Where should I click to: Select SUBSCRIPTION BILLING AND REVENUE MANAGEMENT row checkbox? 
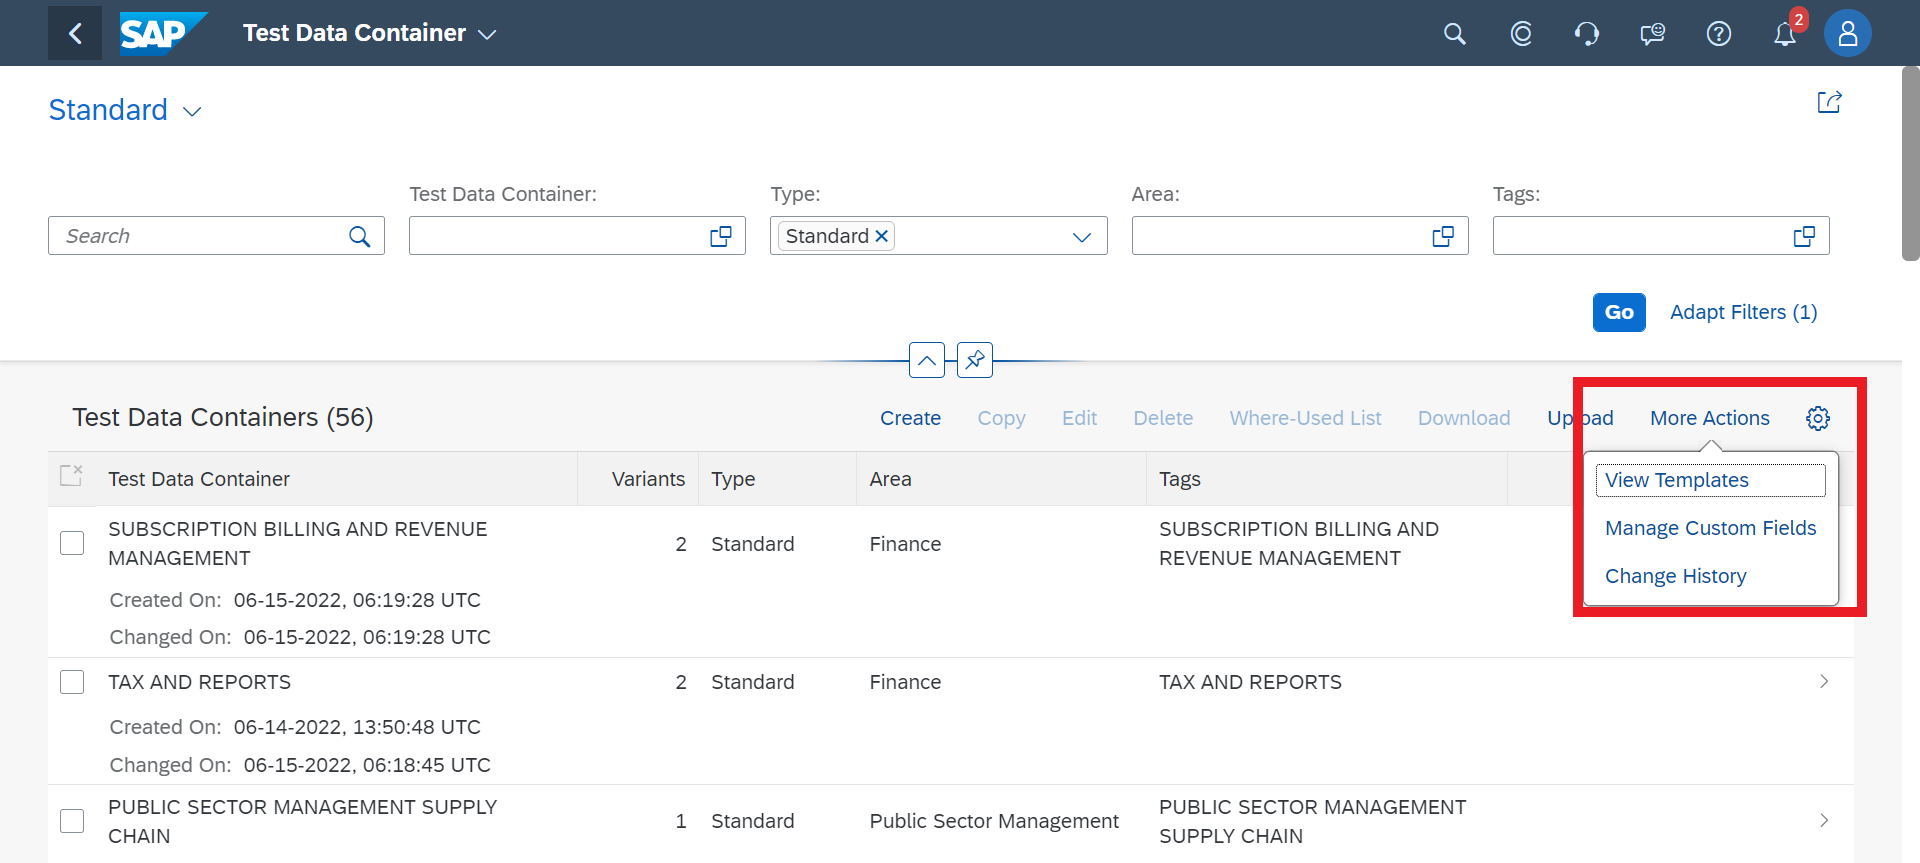click(x=72, y=543)
